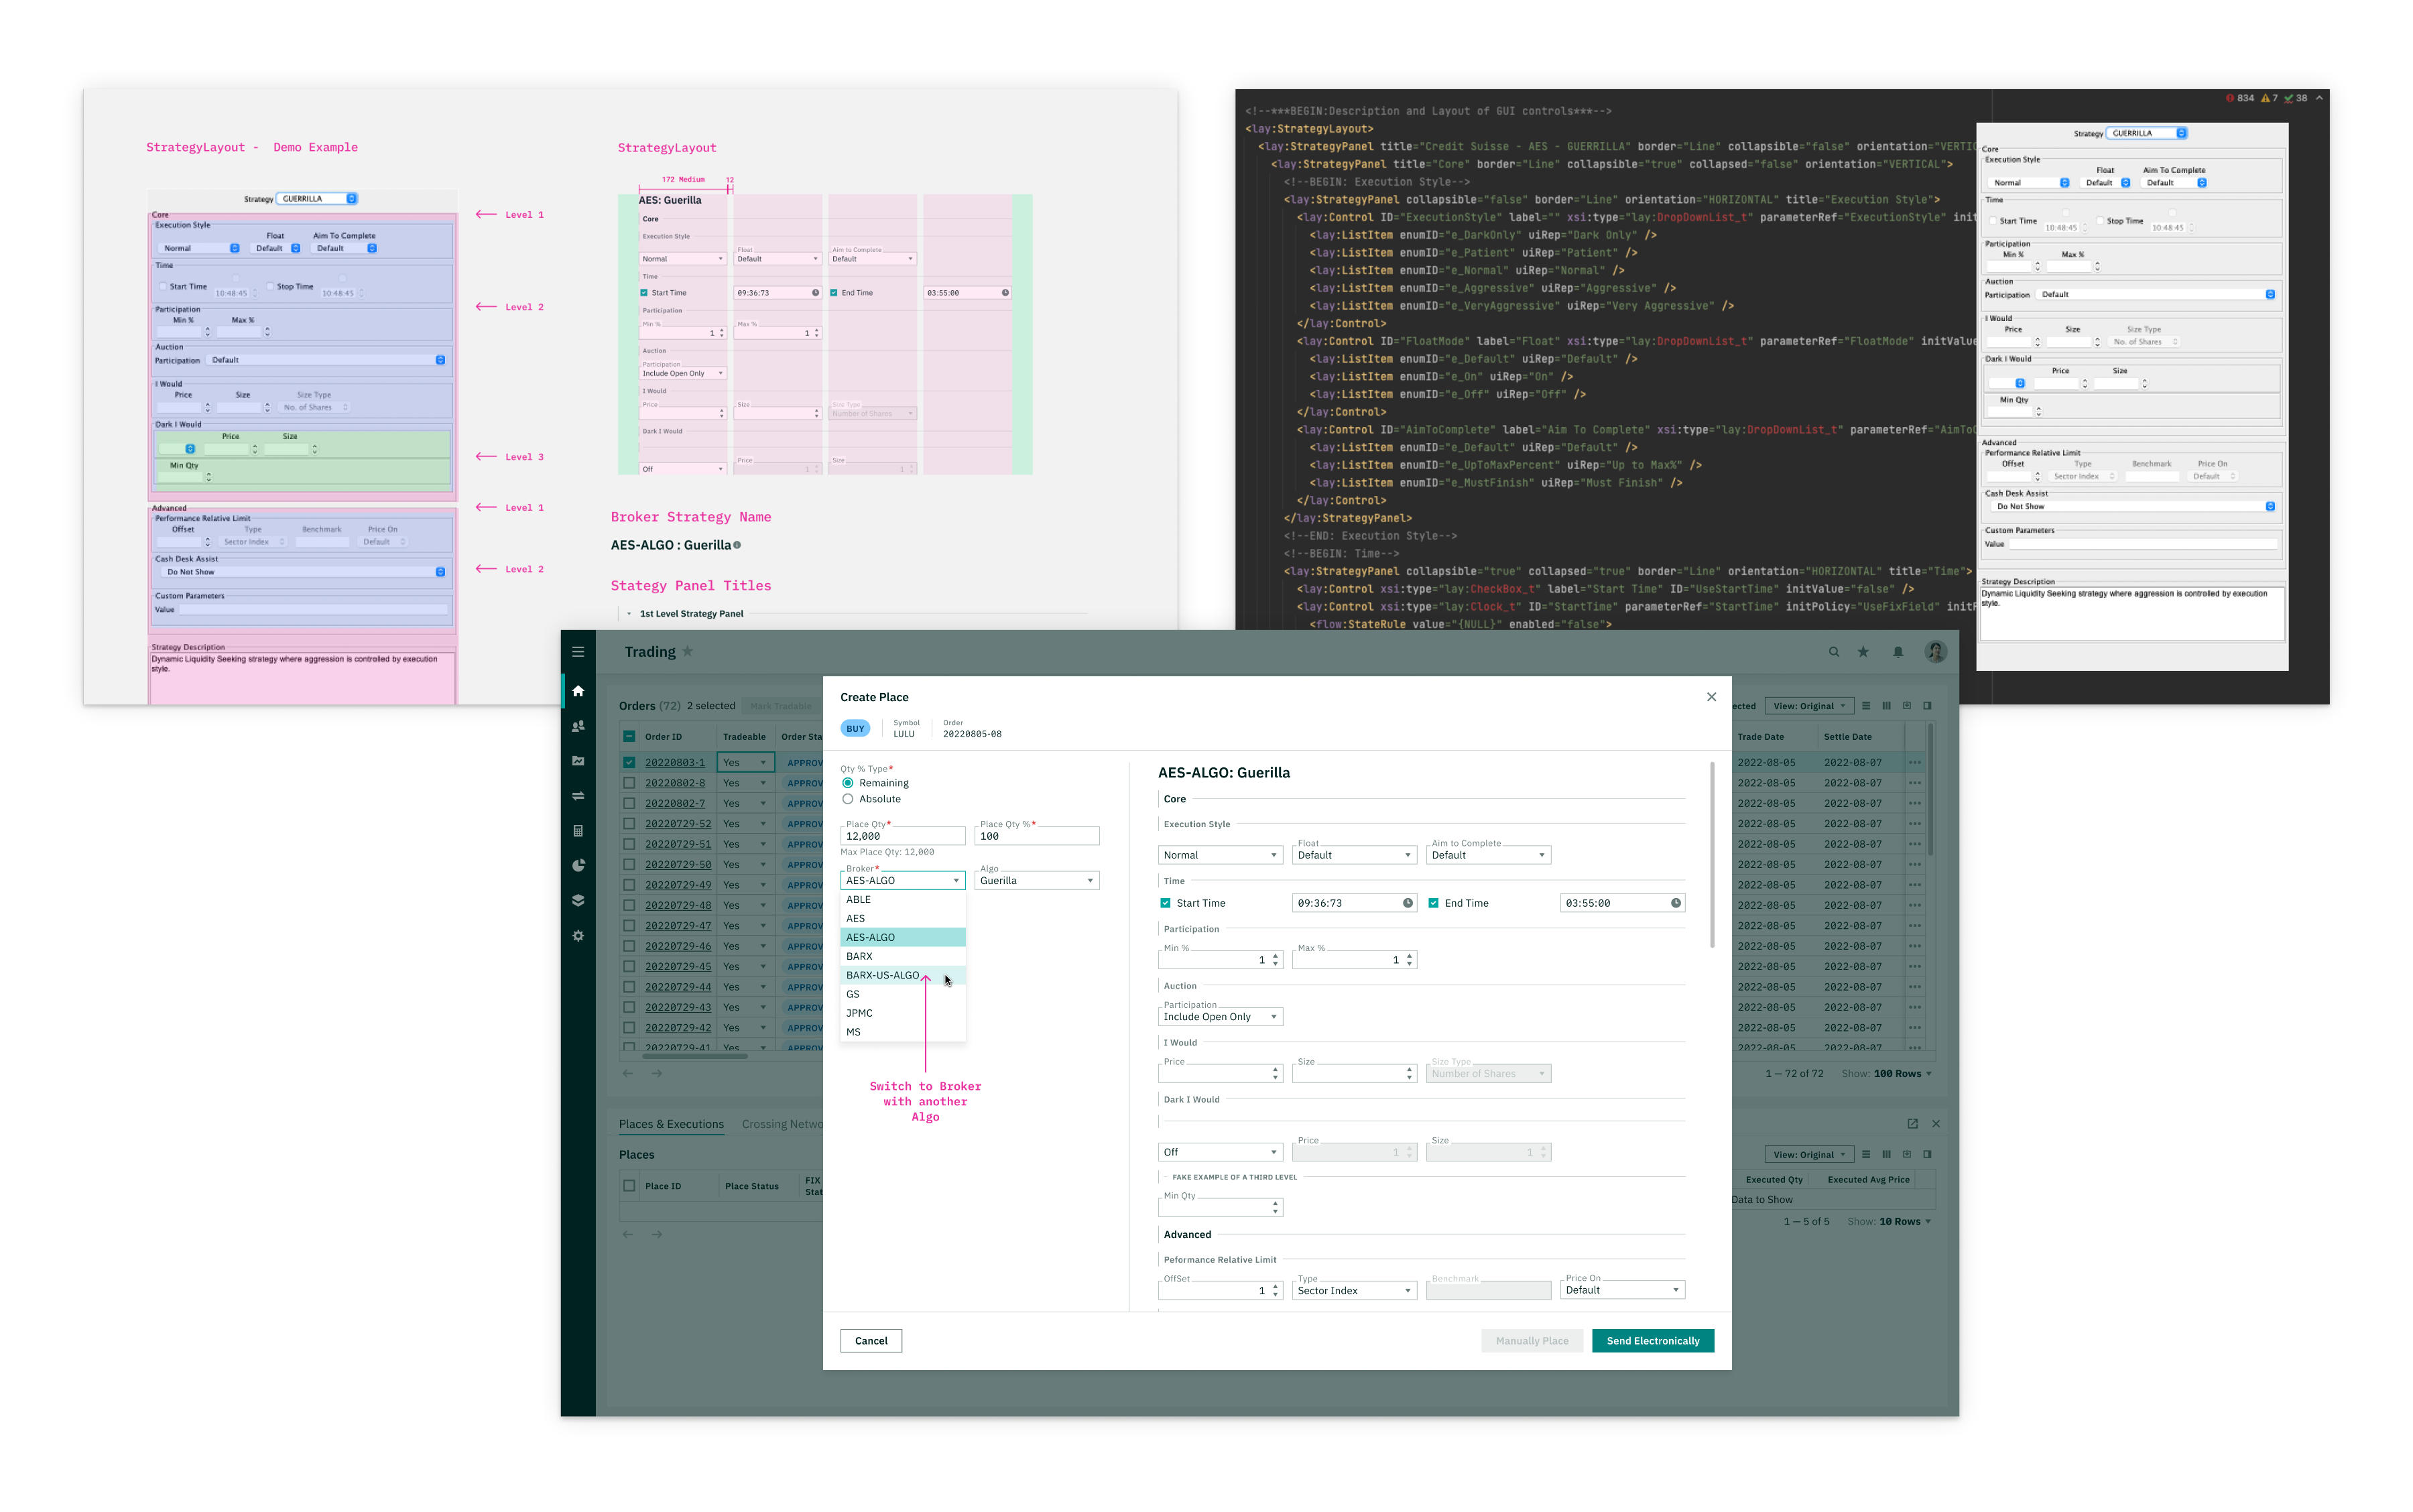Expand the Execution Style Normal dropdown

coord(1219,855)
